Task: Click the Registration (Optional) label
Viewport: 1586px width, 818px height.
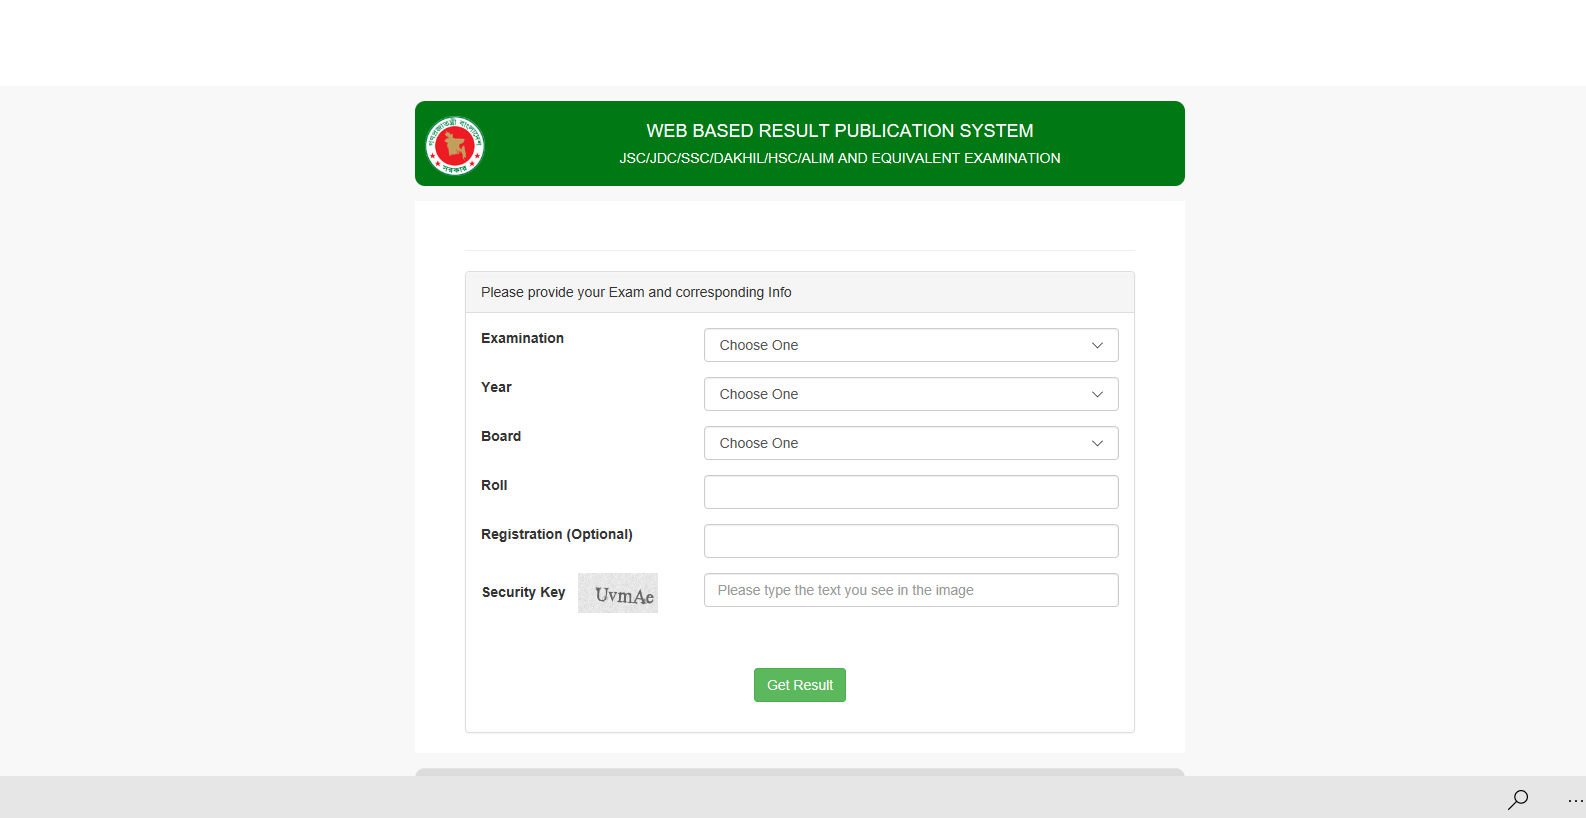Action: pyautogui.click(x=556, y=534)
